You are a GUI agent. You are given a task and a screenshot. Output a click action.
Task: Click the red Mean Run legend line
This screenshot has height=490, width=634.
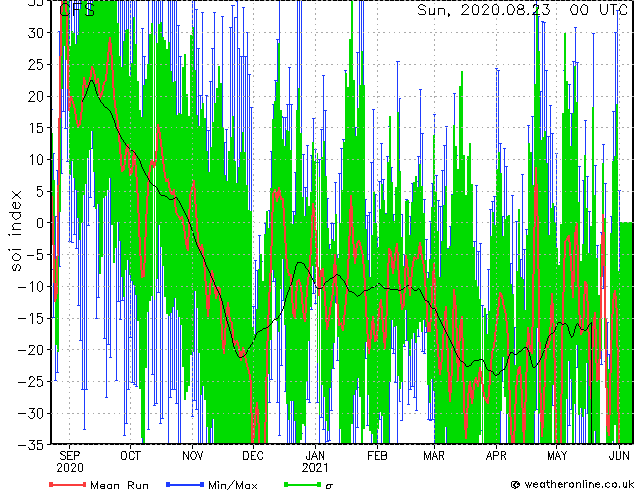tap(68, 484)
